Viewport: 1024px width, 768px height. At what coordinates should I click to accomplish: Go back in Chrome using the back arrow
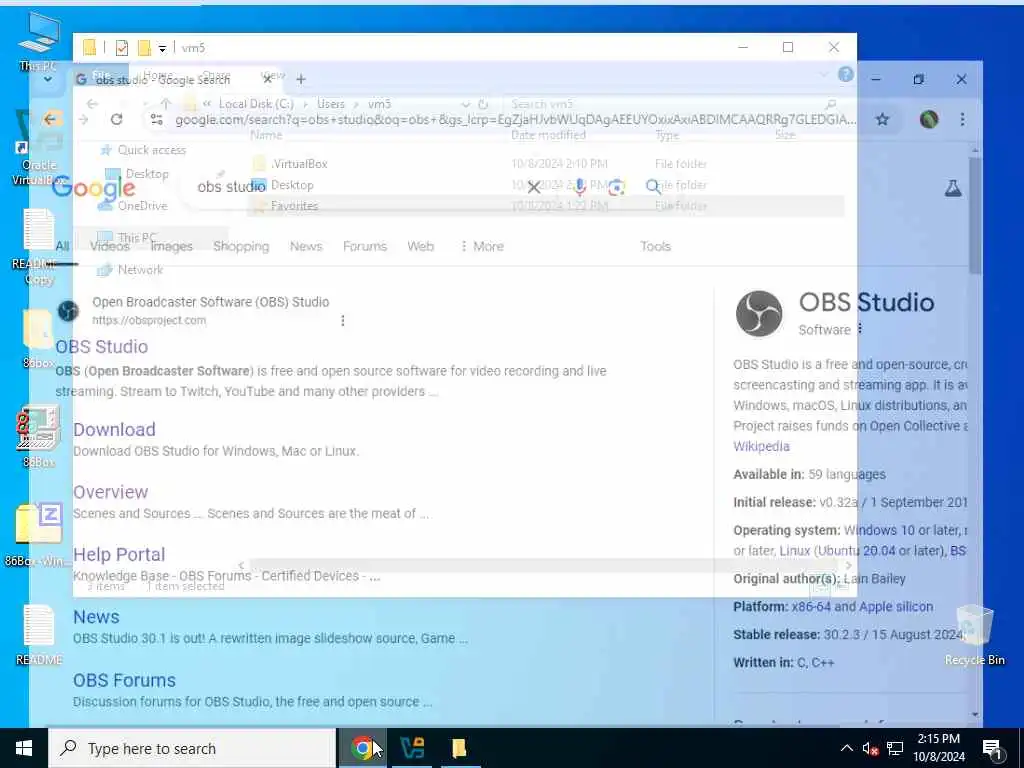point(50,119)
